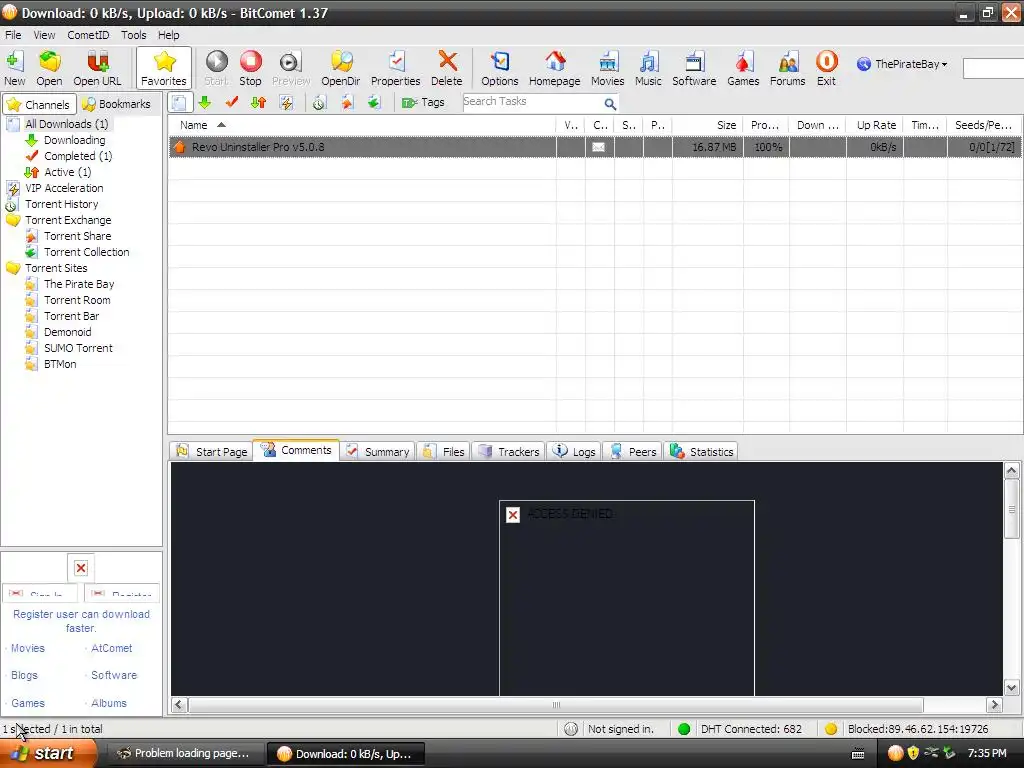Switch to the Summary tab
This screenshot has height=768, width=1024.
[x=377, y=452]
